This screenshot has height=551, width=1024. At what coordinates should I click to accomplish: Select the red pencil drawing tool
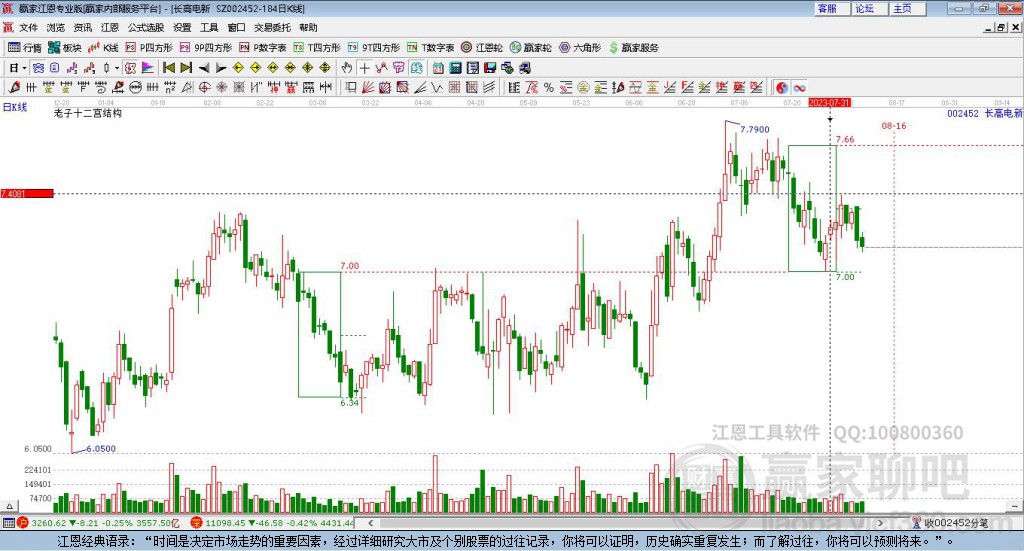(14, 87)
